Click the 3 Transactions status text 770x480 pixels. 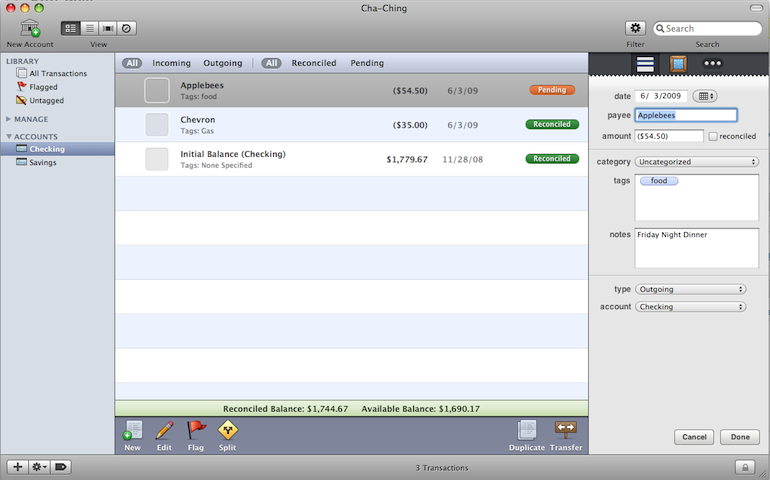pyautogui.click(x=441, y=468)
